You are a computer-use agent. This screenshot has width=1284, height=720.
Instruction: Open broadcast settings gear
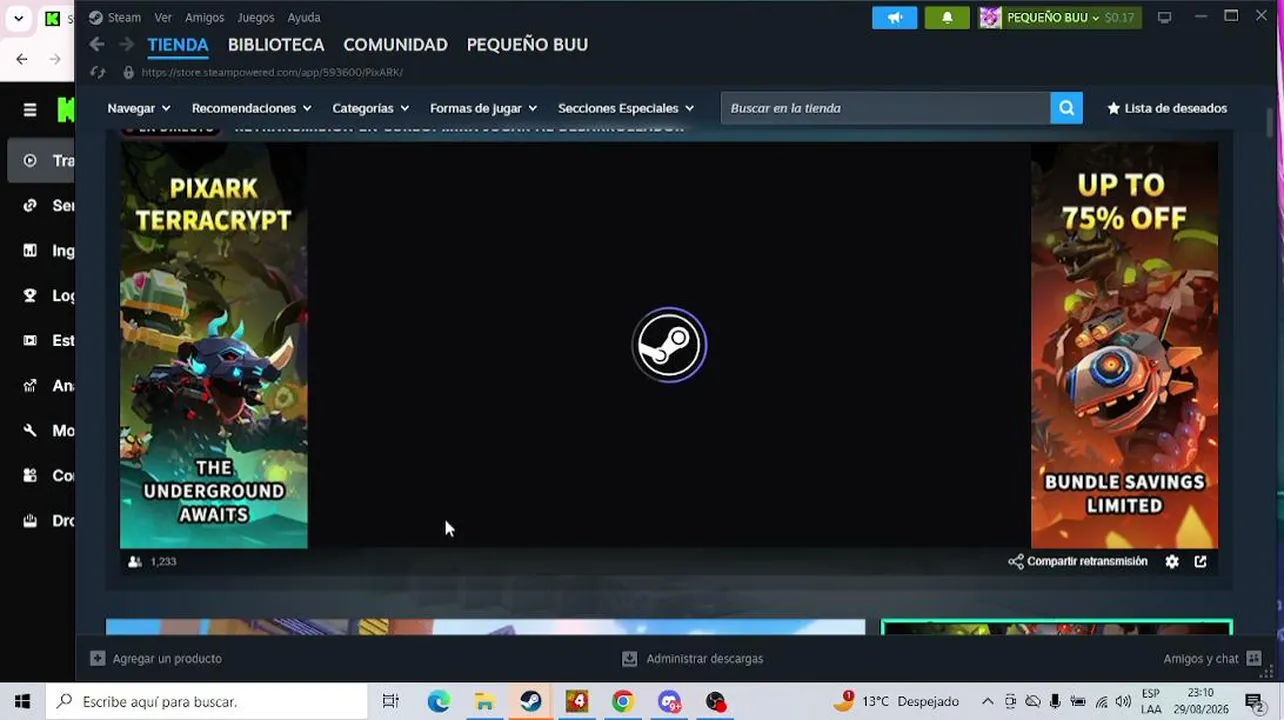pyautogui.click(x=1172, y=562)
